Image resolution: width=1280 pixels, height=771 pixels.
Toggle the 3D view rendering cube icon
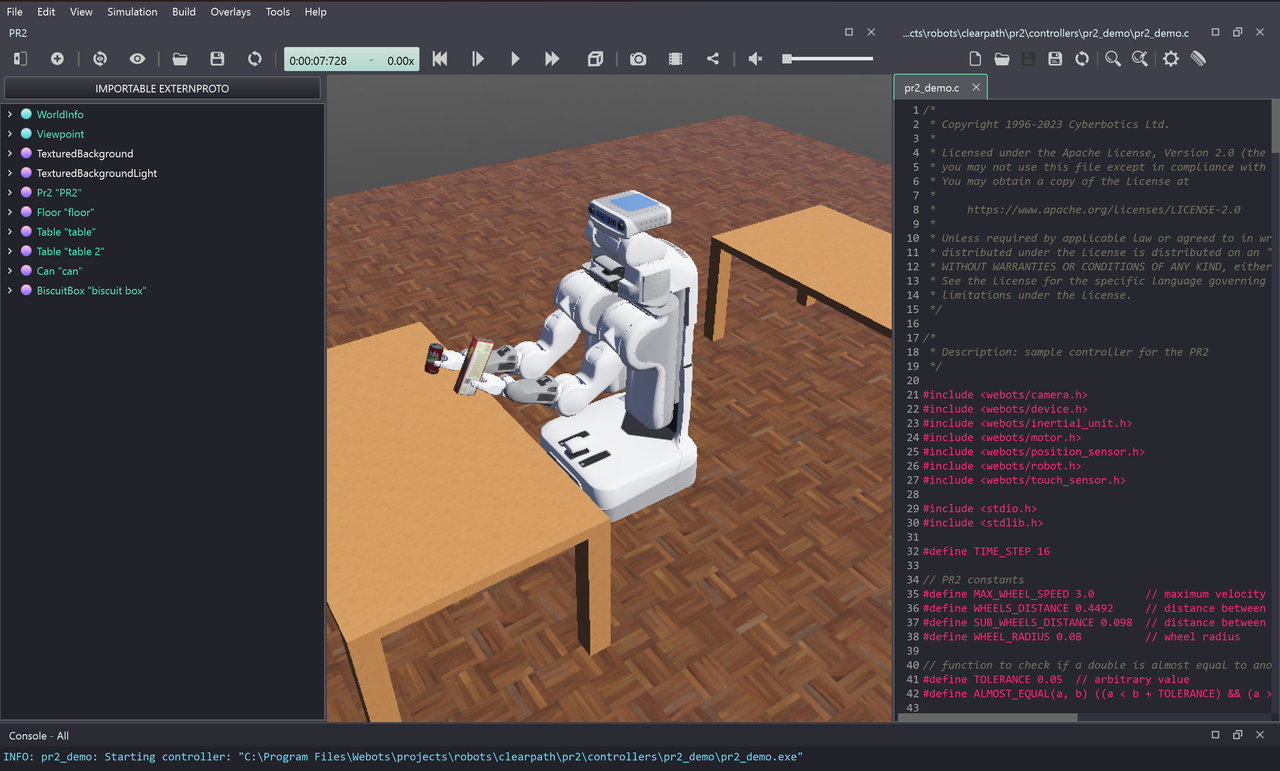pos(595,59)
